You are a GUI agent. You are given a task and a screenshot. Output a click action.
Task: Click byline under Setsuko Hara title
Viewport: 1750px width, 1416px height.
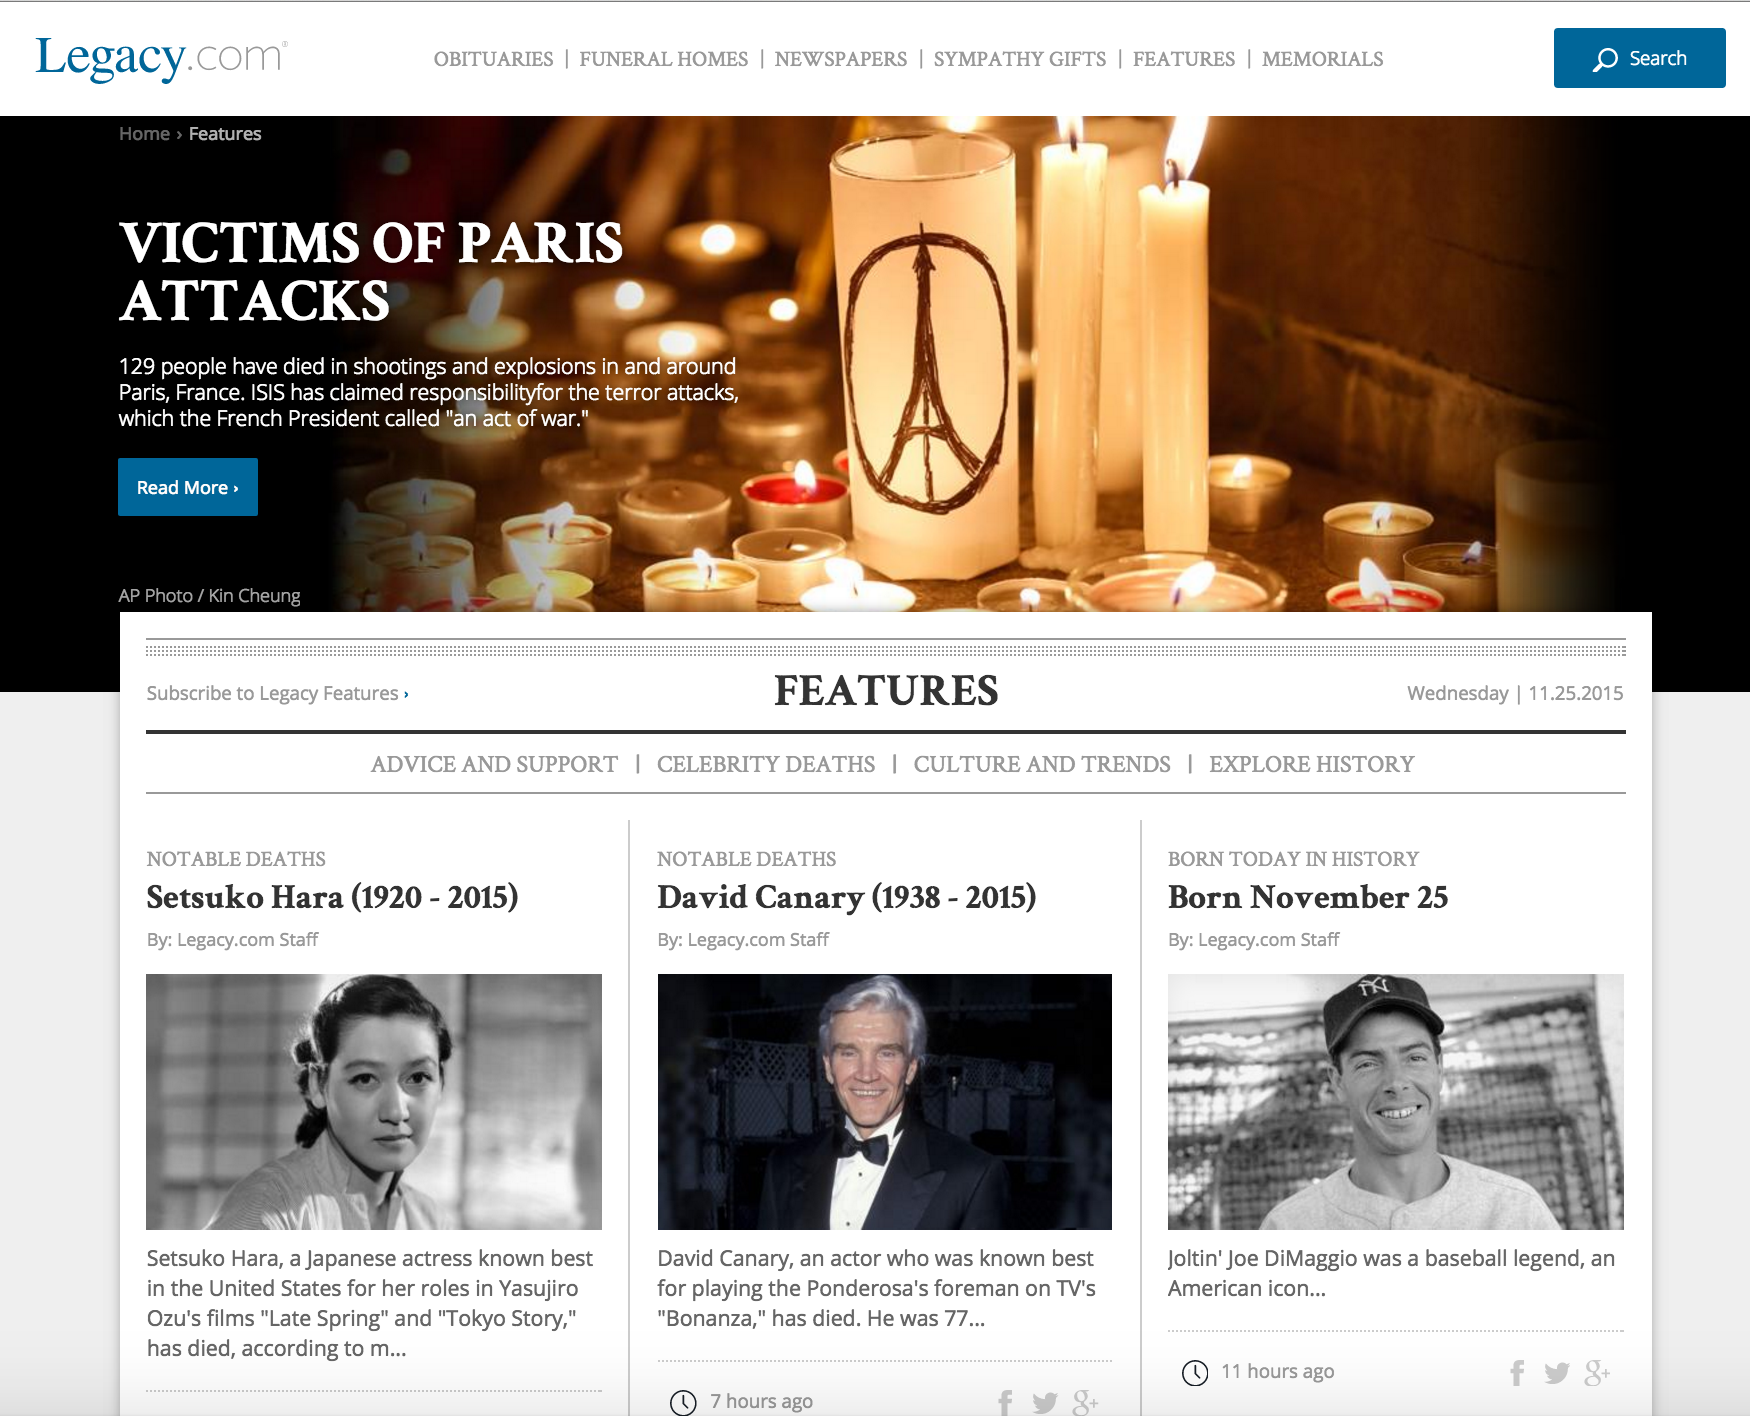coord(233,940)
